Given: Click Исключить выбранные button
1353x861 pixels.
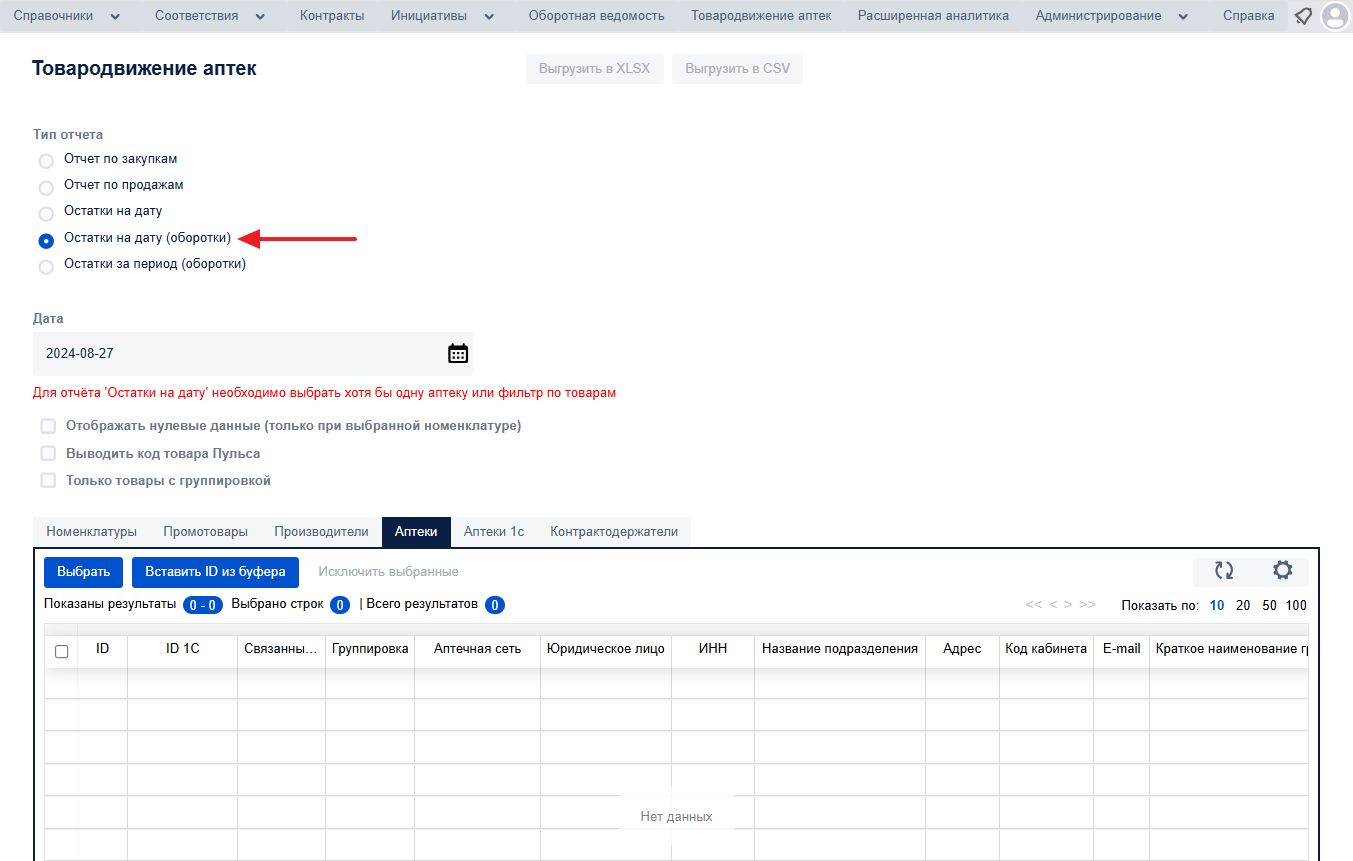Looking at the screenshot, I should 389,572.
